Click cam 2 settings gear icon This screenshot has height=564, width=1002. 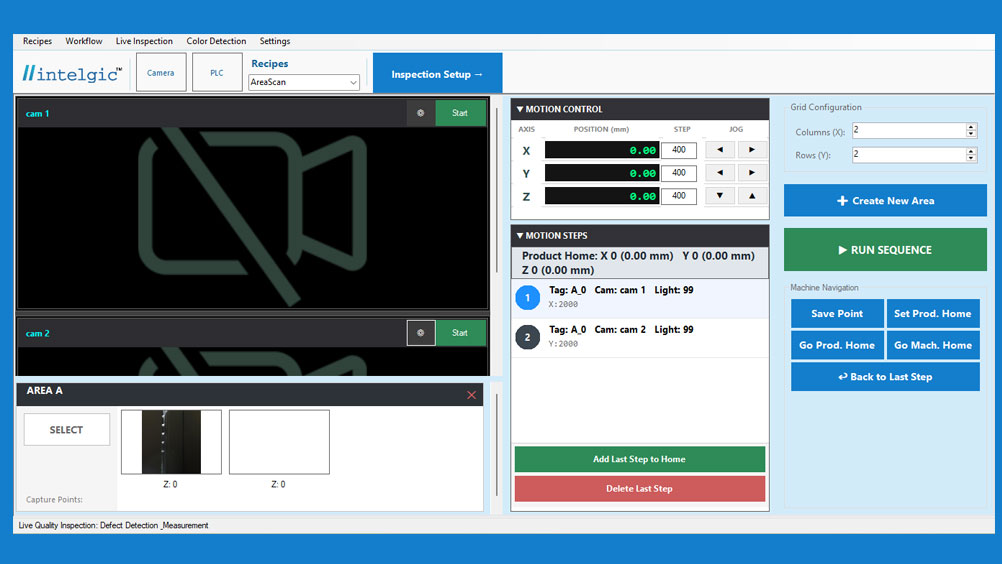click(420, 333)
